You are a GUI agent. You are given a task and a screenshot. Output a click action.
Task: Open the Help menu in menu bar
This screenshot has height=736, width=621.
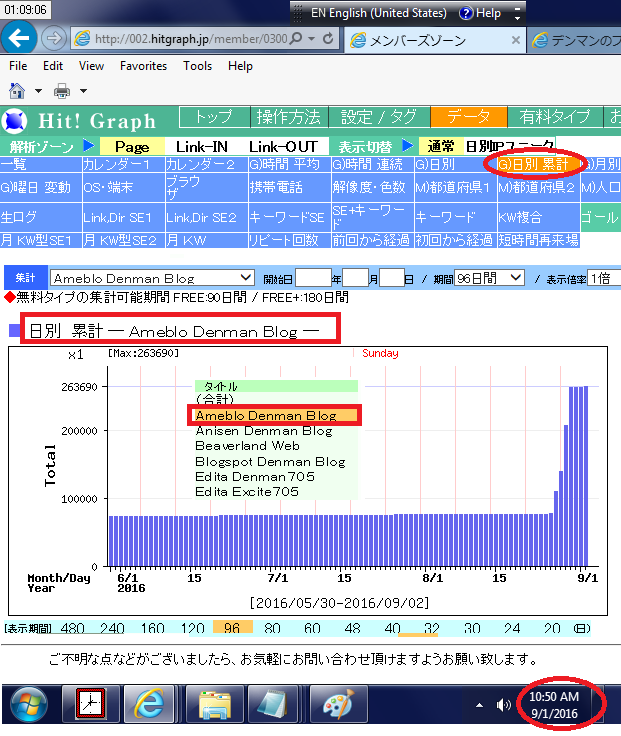point(240,66)
